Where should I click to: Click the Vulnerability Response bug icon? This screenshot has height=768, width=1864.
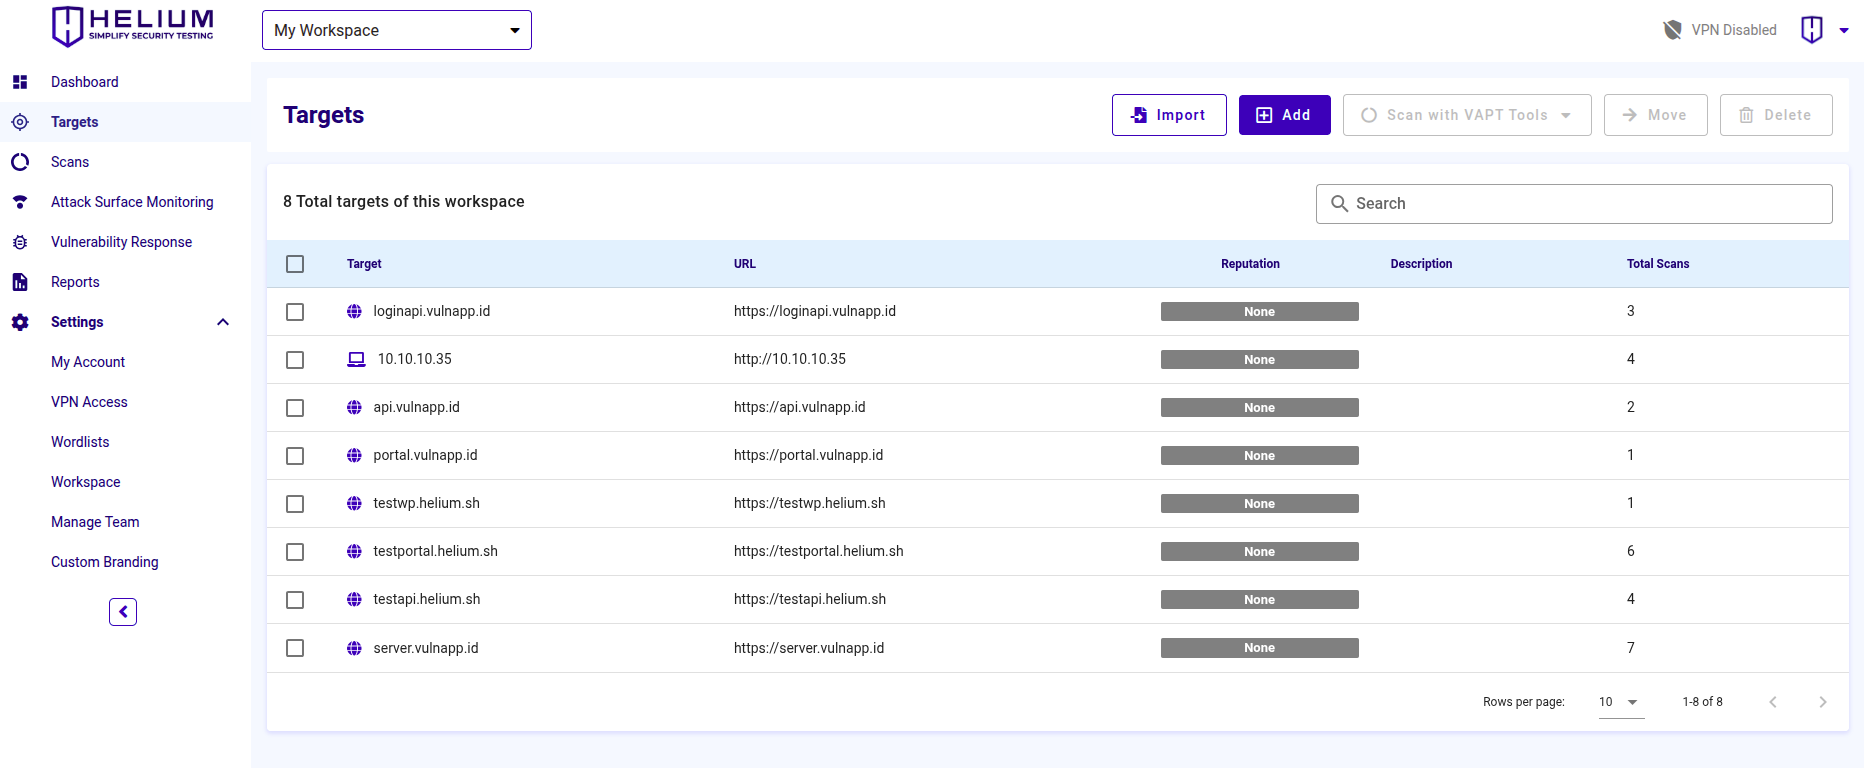click(20, 242)
